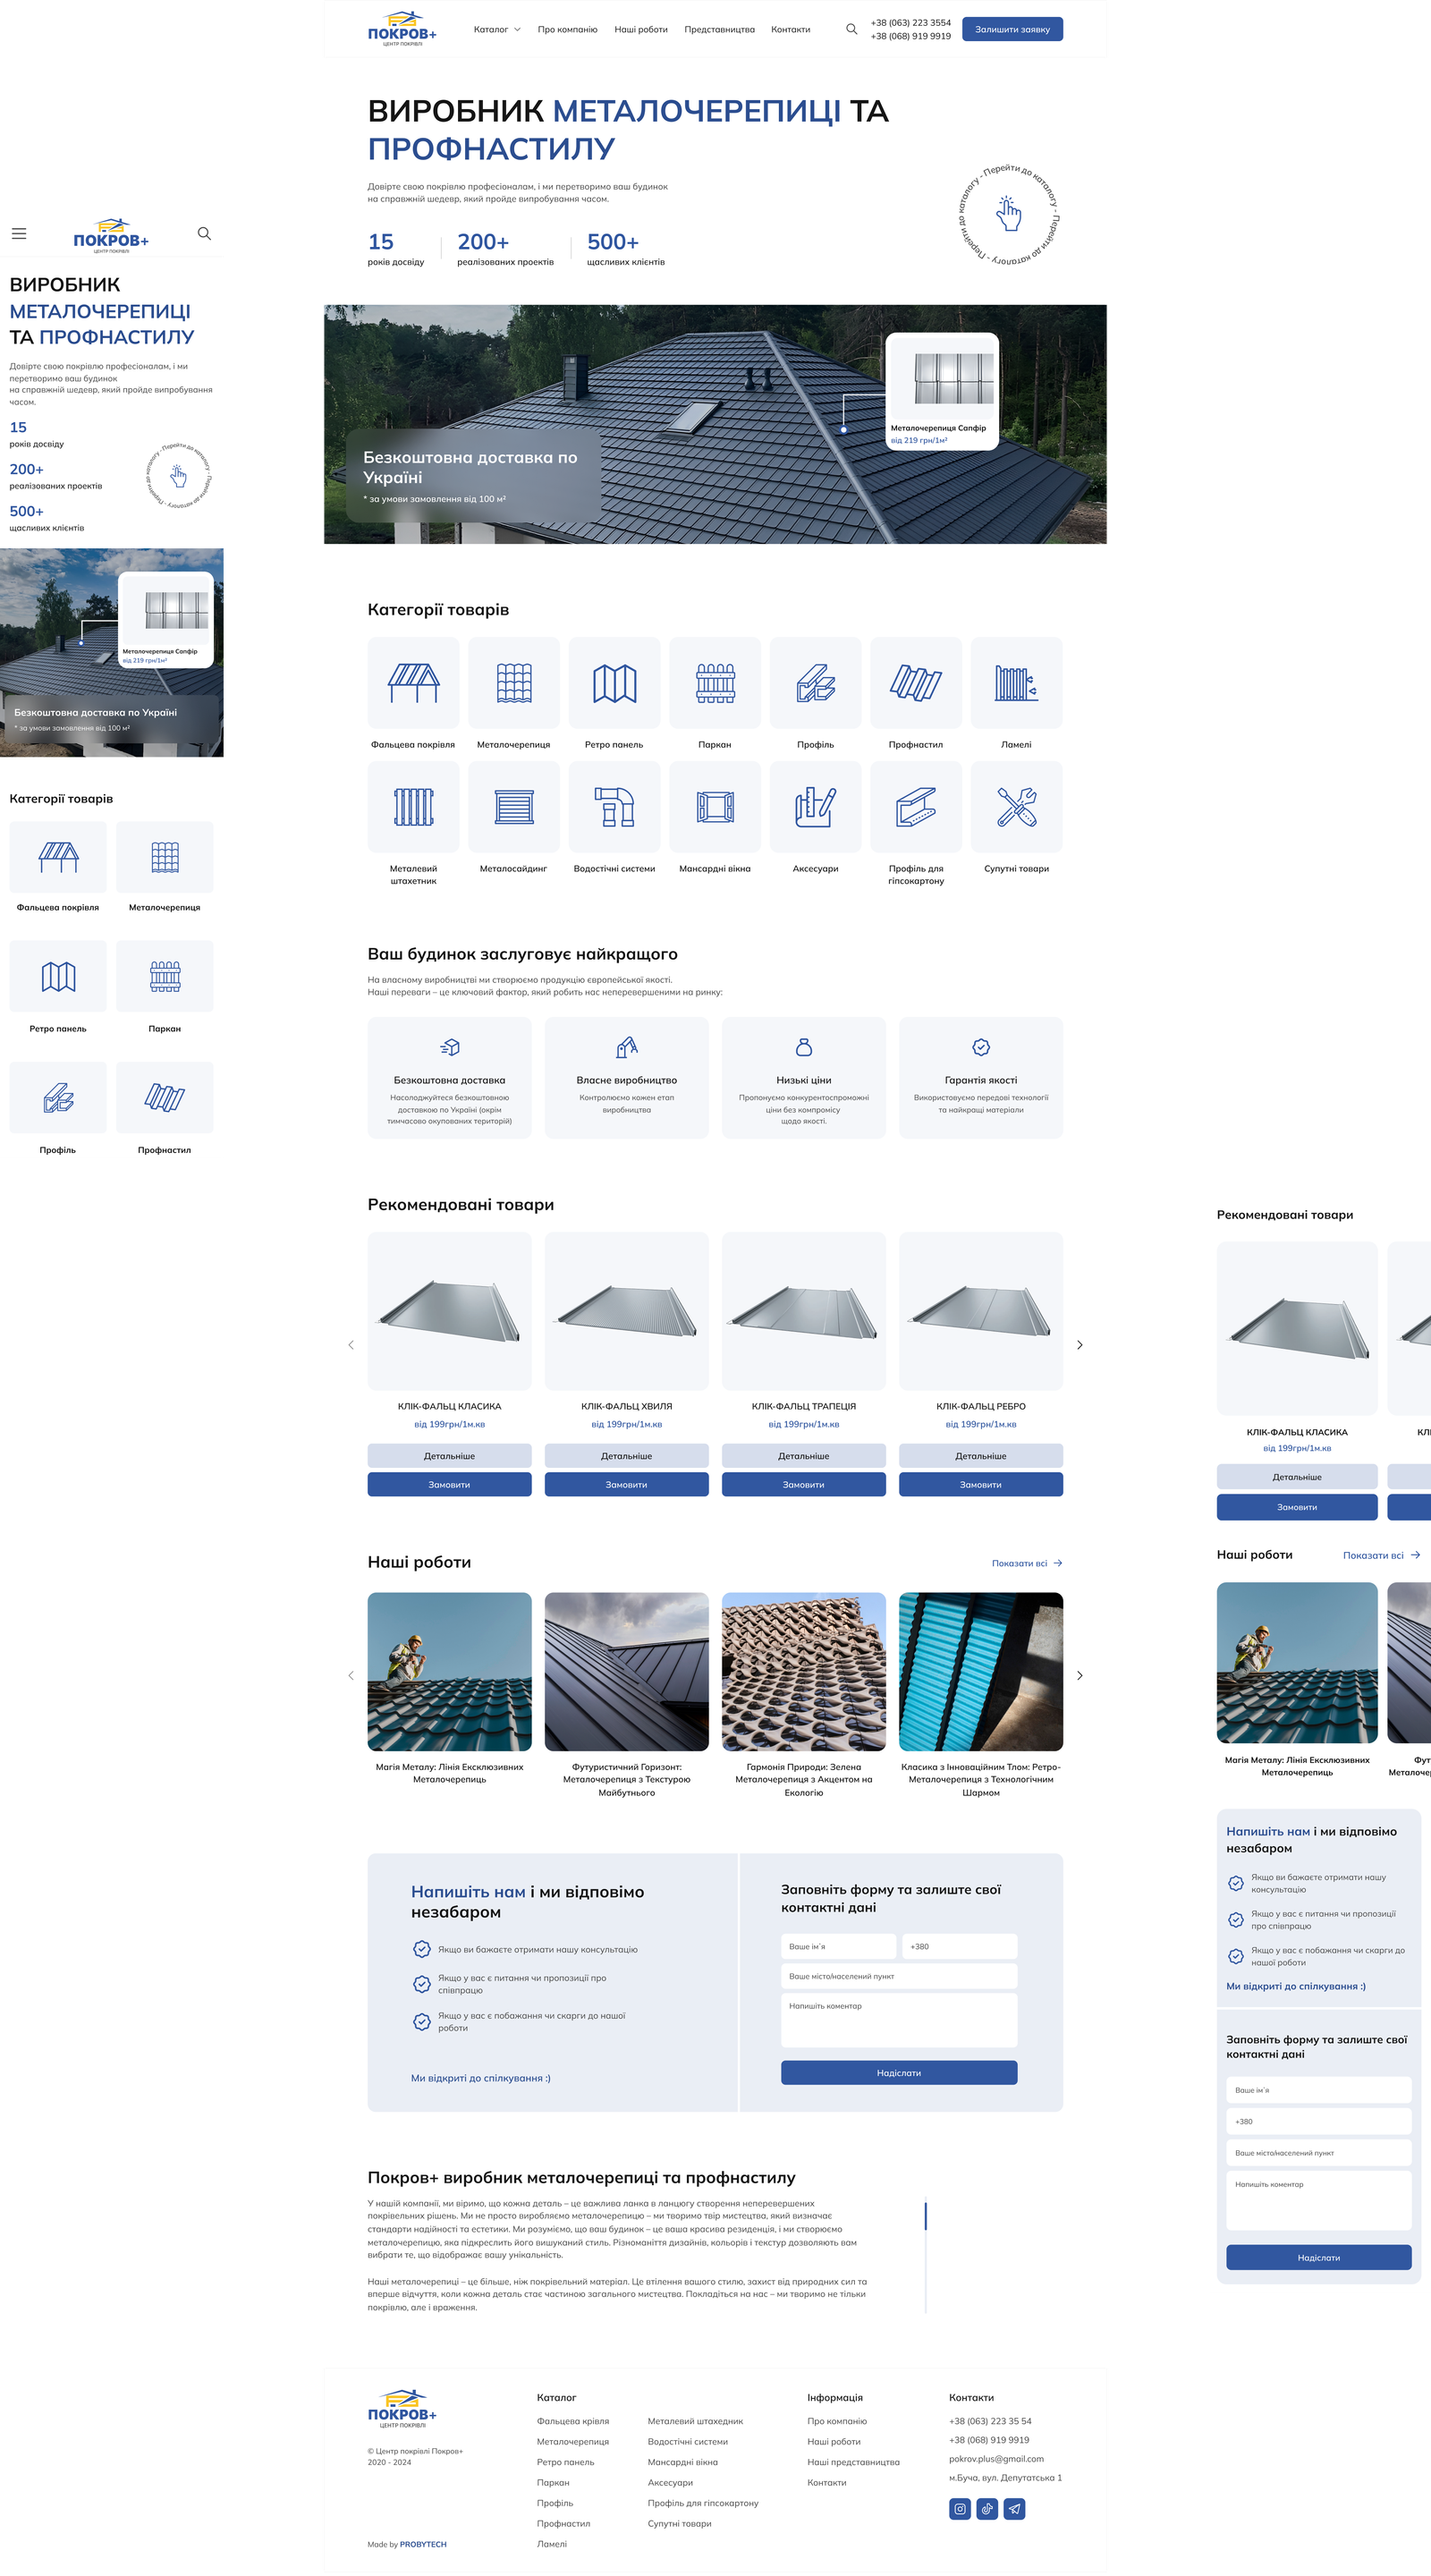Click header phone +38 (068) 919 9919
Screen dimensions: 1431x2576
tap(910, 36)
